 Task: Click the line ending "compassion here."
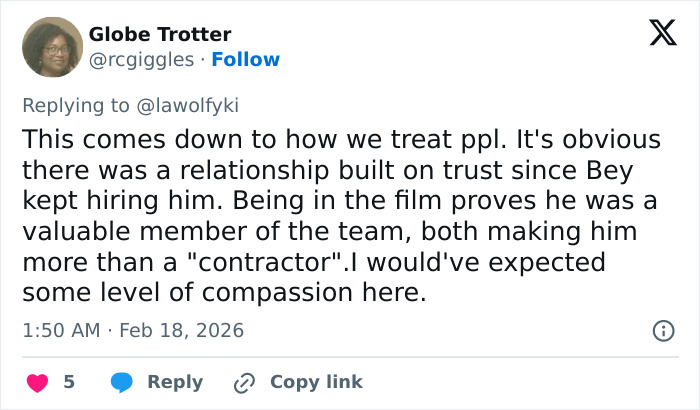(223, 293)
